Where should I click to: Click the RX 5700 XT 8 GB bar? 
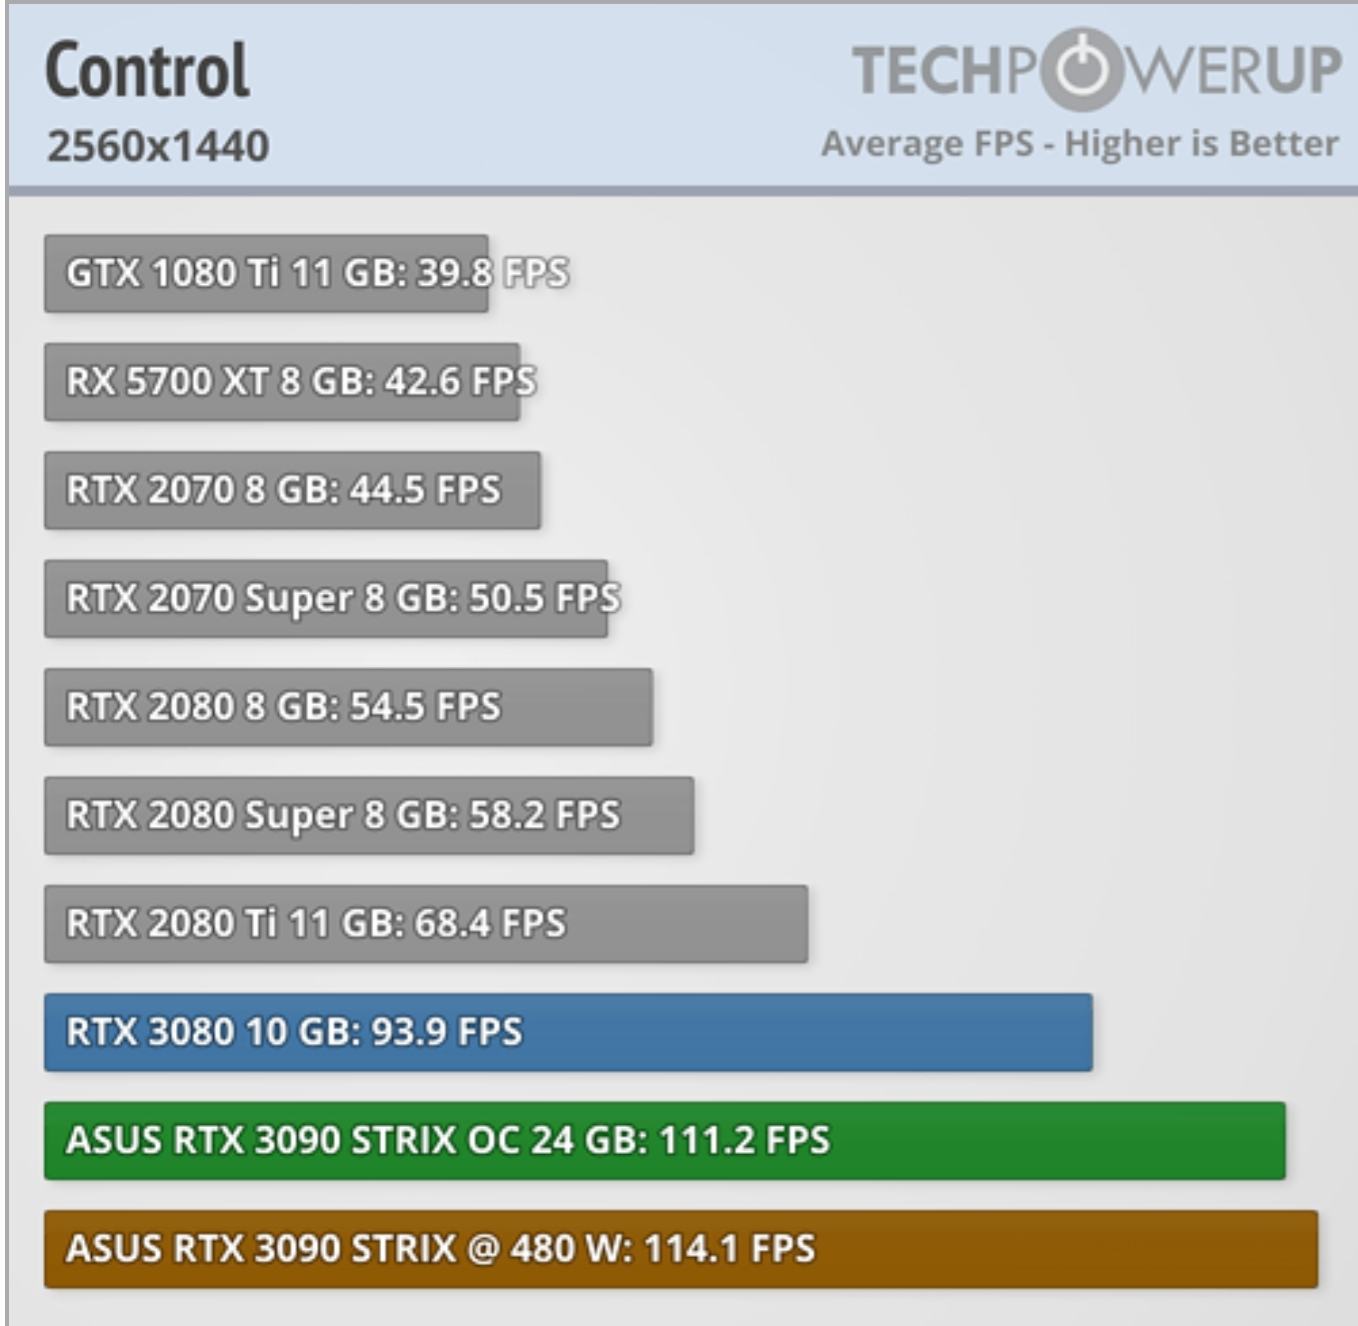[282, 381]
